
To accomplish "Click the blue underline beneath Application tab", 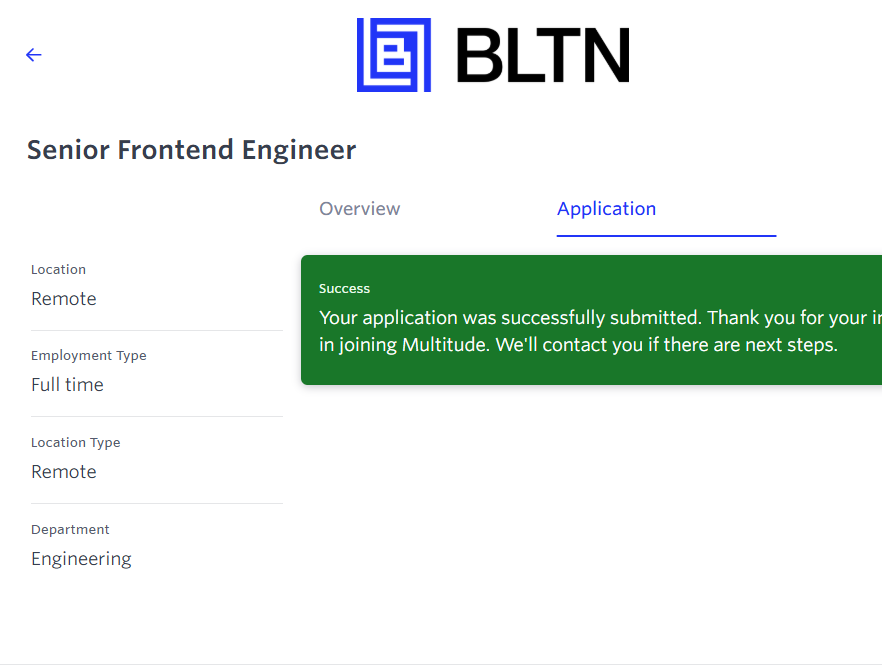I will point(666,236).
